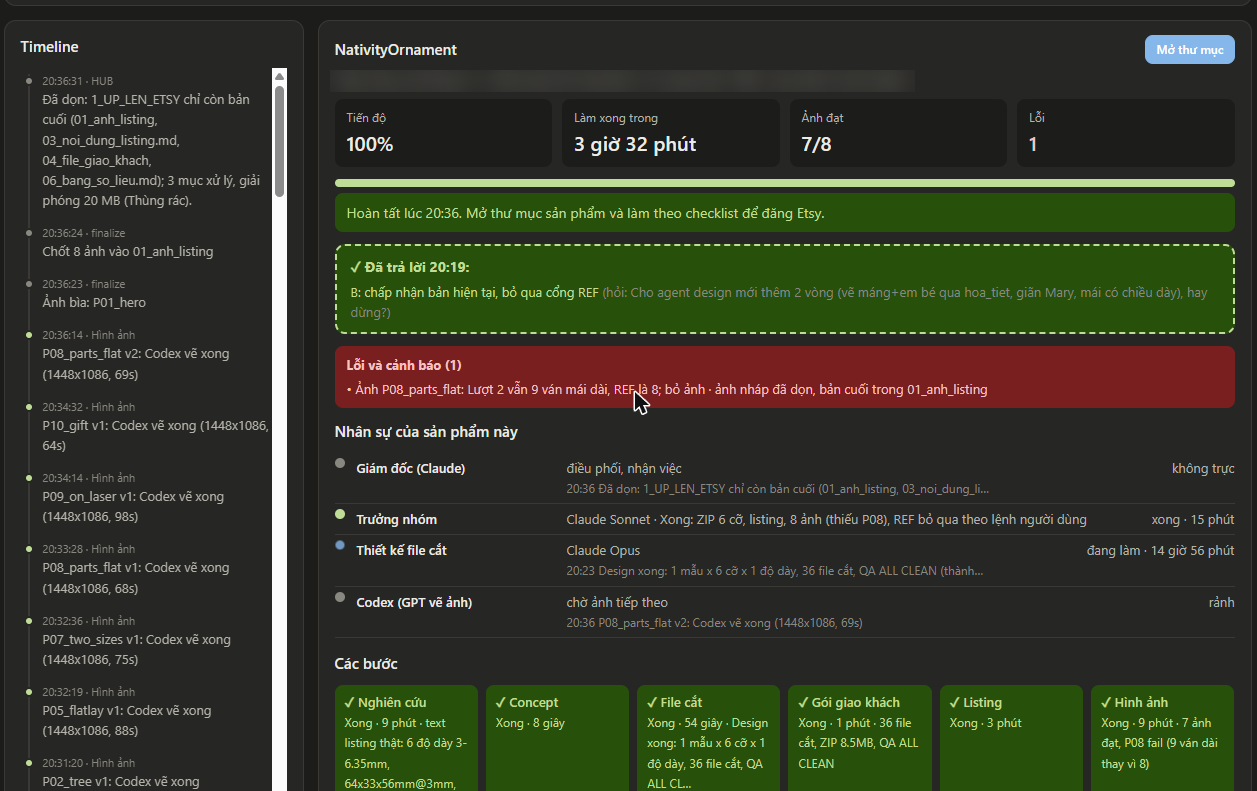Select the Trưởng nhóm staff row

coord(785,519)
